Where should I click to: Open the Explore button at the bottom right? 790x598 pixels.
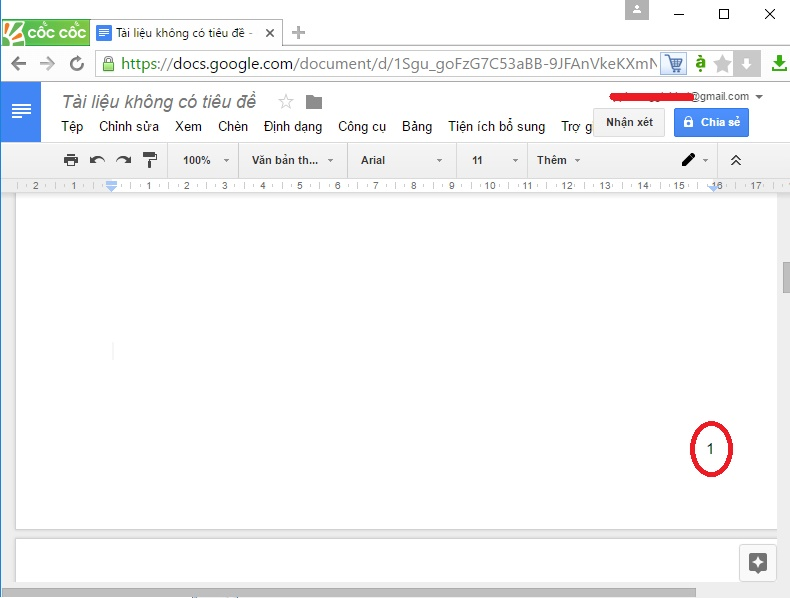pyautogui.click(x=758, y=563)
